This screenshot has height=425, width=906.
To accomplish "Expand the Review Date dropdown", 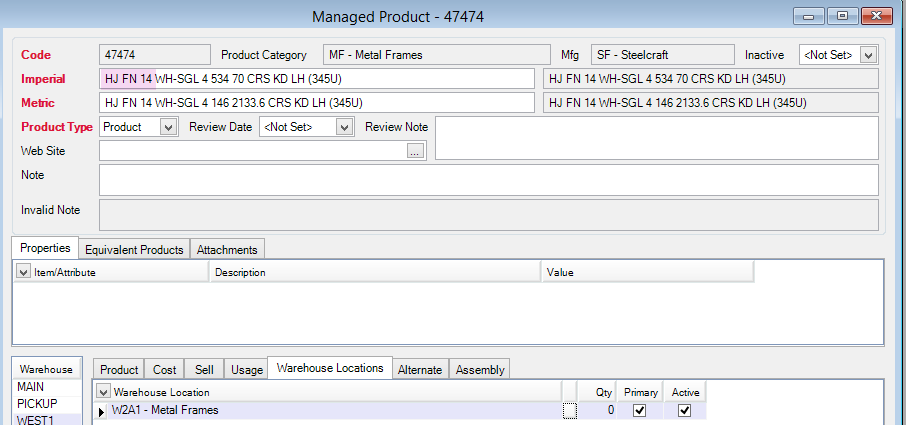I will pos(344,127).
